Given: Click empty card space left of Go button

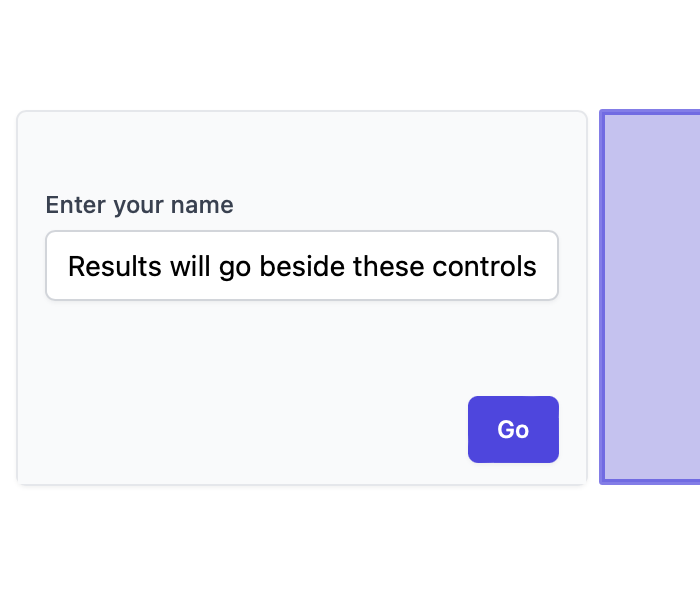Looking at the screenshot, I should (x=241, y=429).
